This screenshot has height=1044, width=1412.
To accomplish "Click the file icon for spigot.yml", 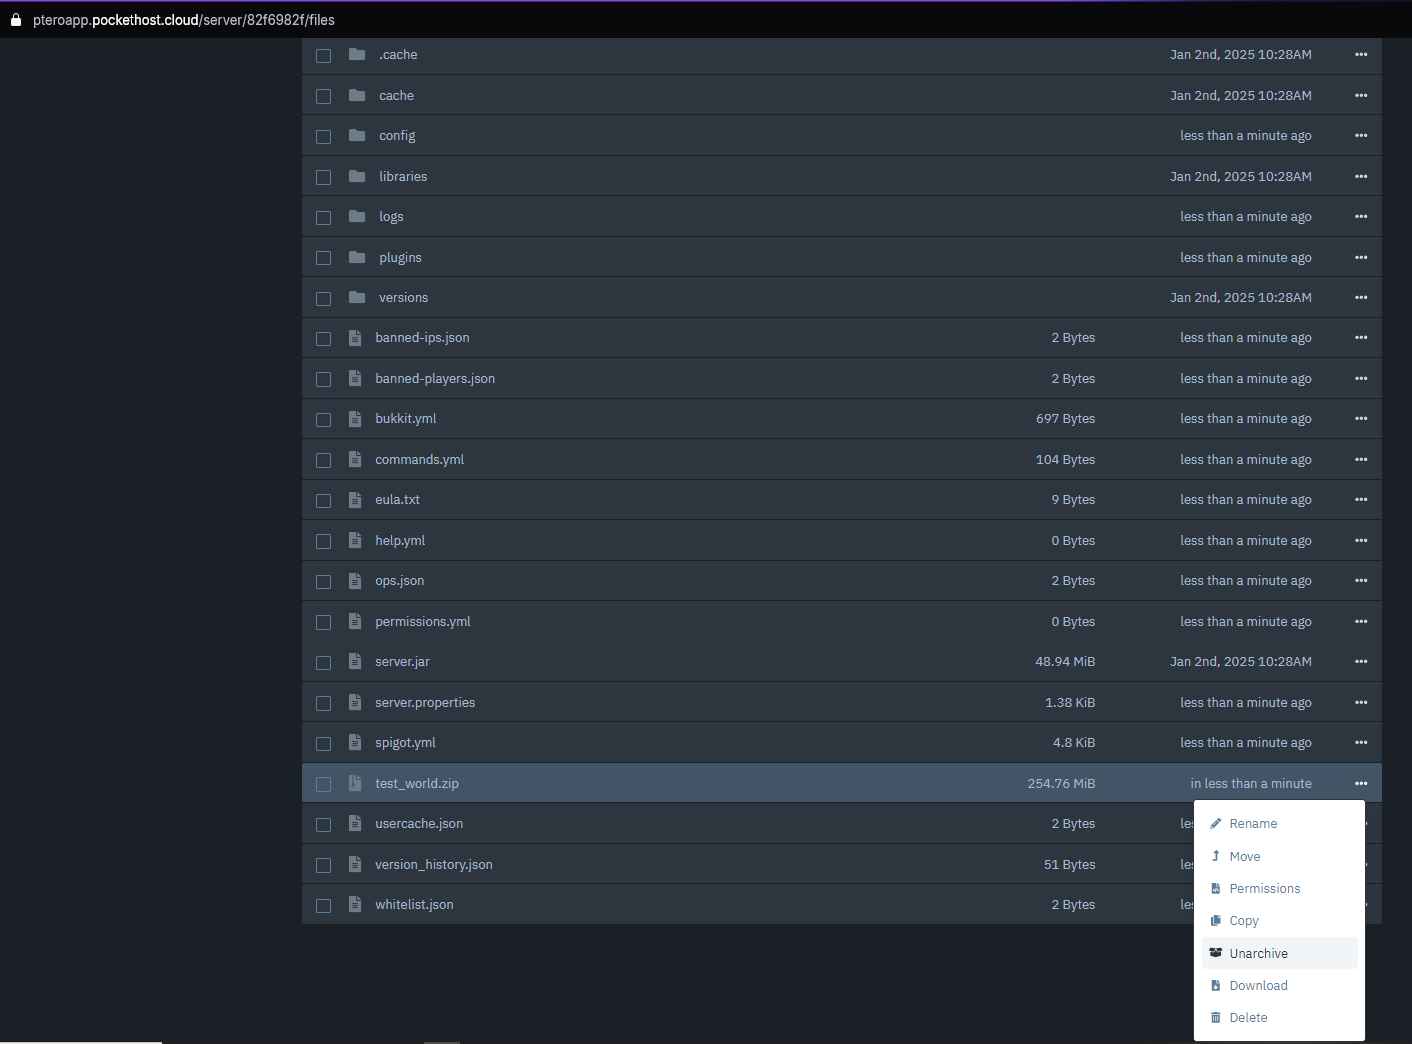I will [x=355, y=742].
